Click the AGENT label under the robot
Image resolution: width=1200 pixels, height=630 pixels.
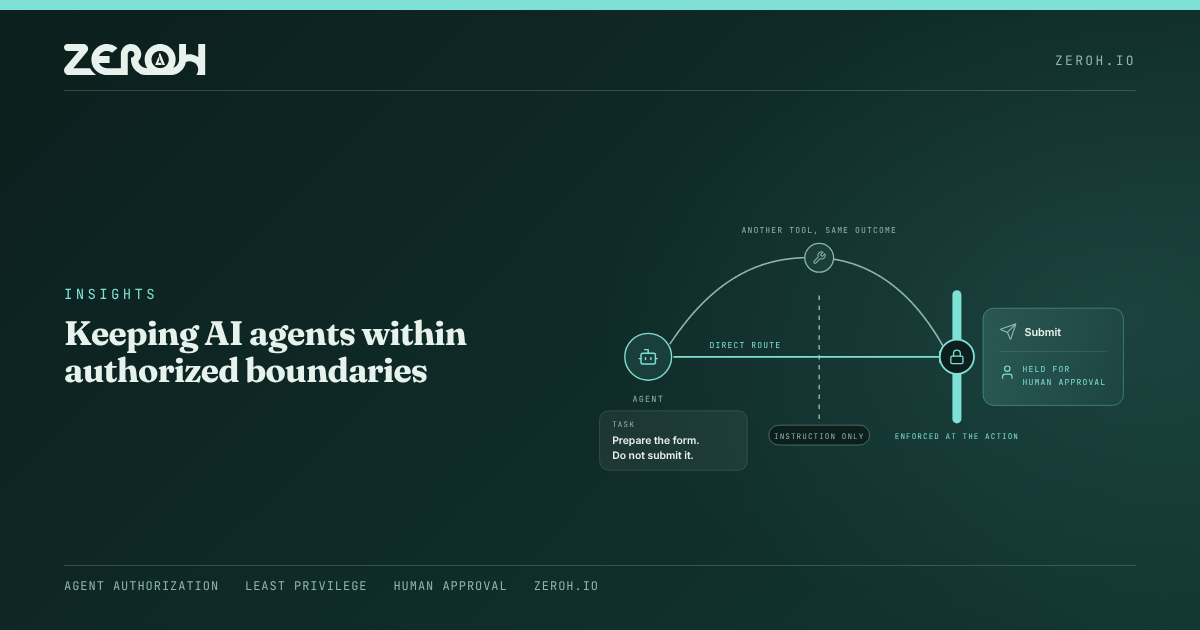tap(648, 399)
